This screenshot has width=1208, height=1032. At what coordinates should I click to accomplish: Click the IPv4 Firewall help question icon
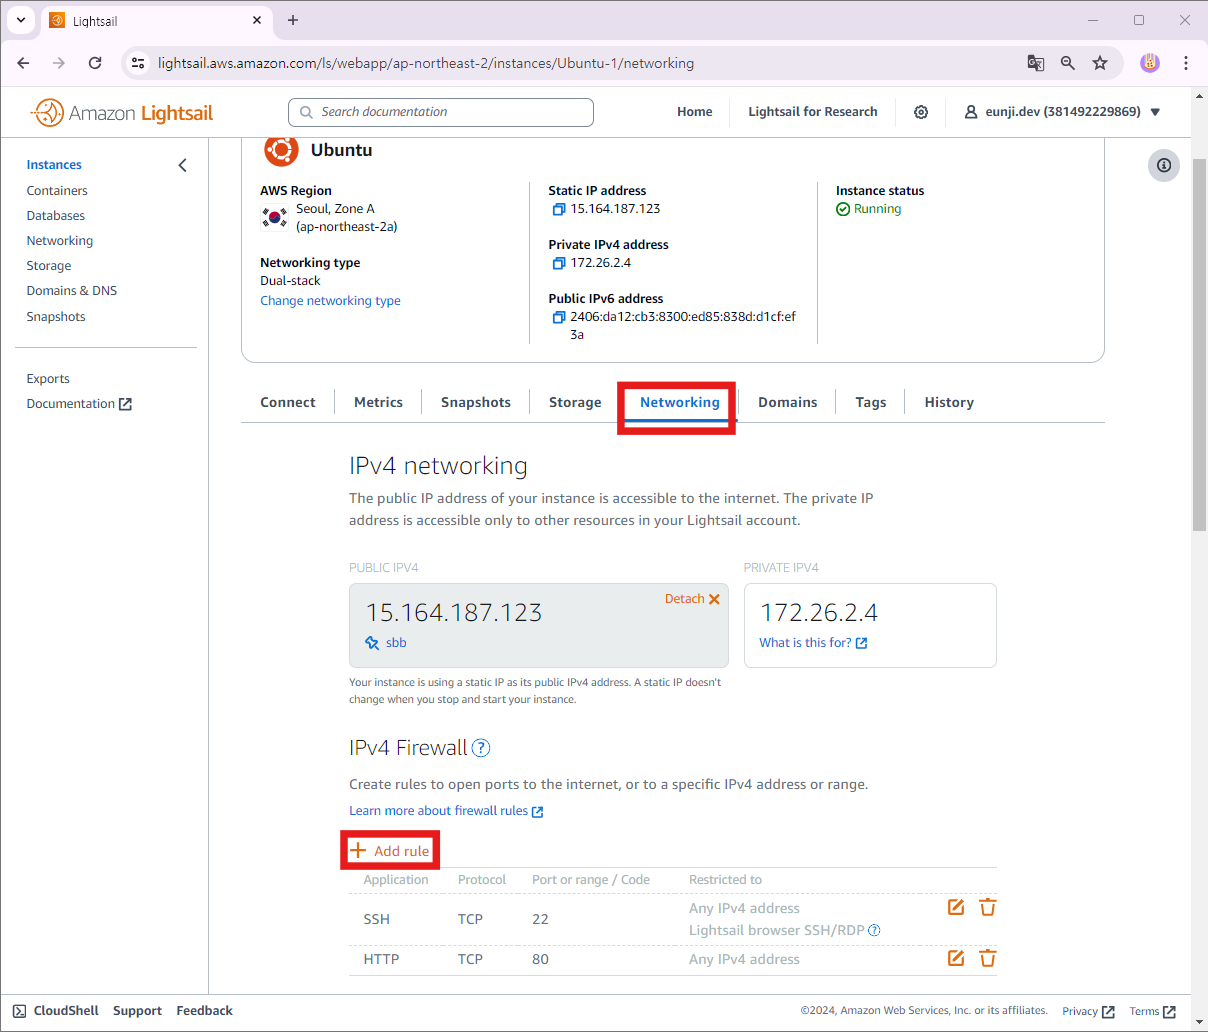481,748
